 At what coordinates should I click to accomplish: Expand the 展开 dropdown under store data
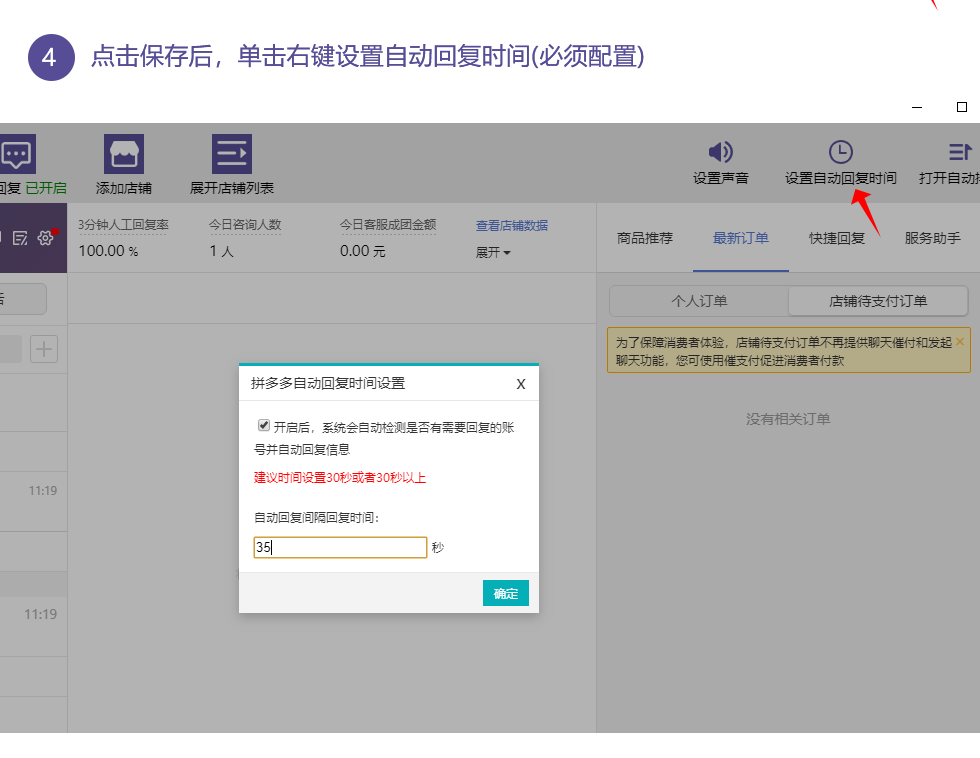(493, 252)
